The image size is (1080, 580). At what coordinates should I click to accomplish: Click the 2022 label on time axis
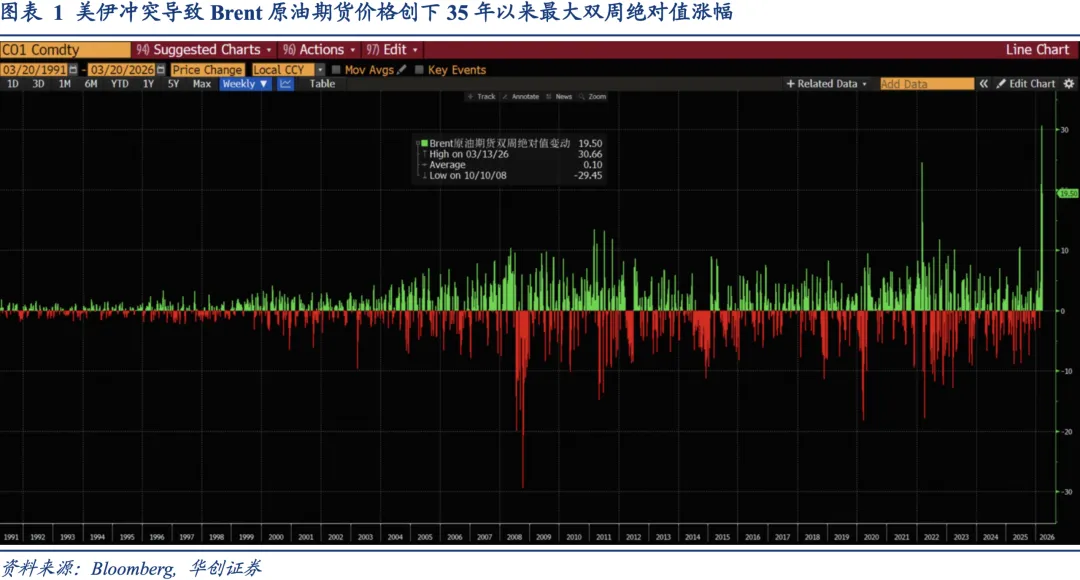(931, 537)
